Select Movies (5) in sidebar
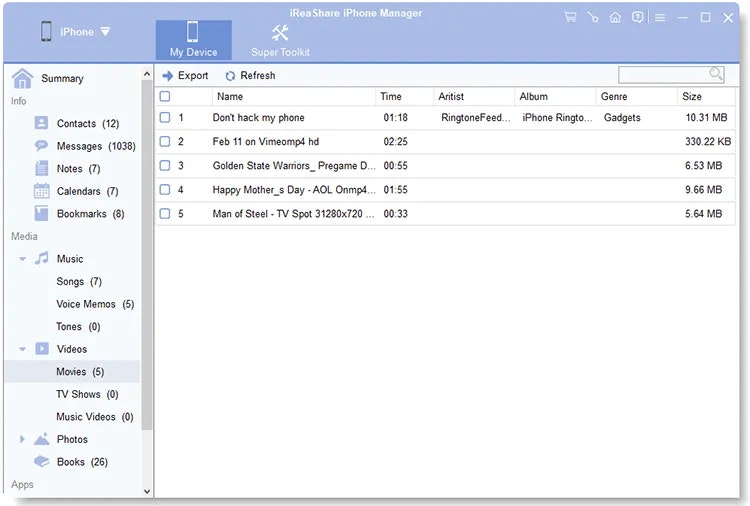The image size is (750, 506). [72, 372]
